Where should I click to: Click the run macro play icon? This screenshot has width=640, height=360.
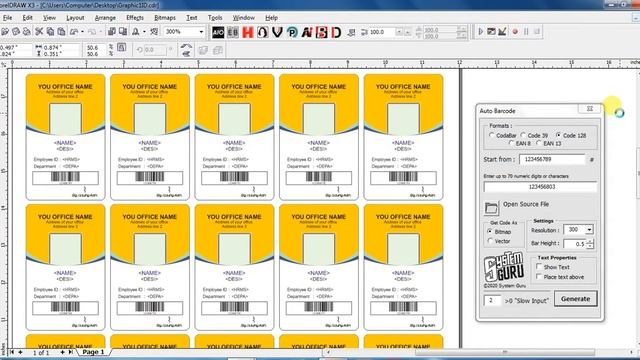click(x=480, y=32)
